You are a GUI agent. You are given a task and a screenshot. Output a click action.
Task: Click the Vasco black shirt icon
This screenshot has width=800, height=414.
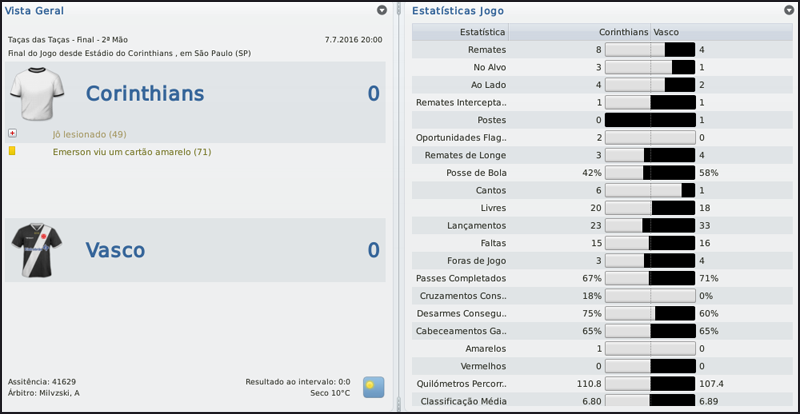click(x=37, y=250)
